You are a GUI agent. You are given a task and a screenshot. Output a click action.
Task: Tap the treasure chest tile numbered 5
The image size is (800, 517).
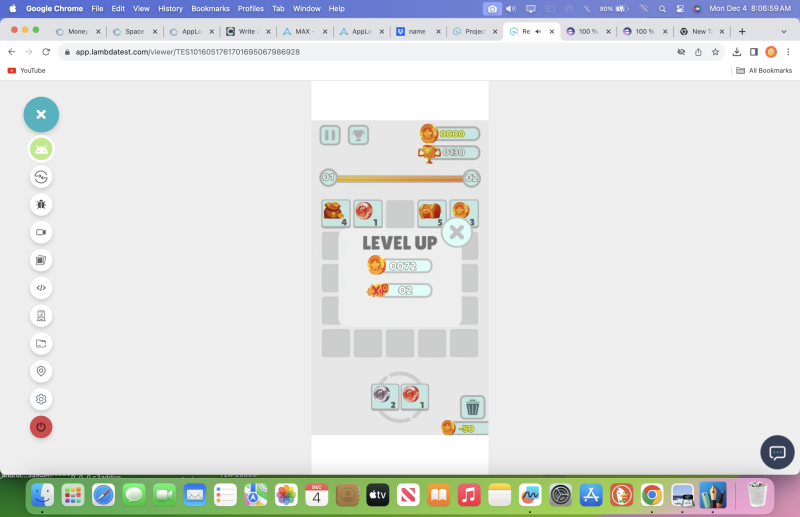(x=432, y=213)
